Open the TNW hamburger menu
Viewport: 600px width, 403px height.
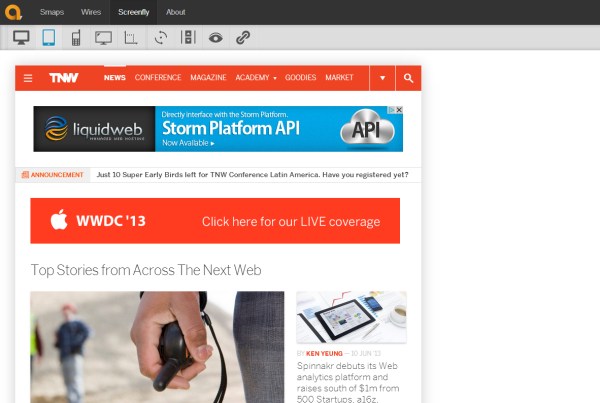click(x=28, y=78)
